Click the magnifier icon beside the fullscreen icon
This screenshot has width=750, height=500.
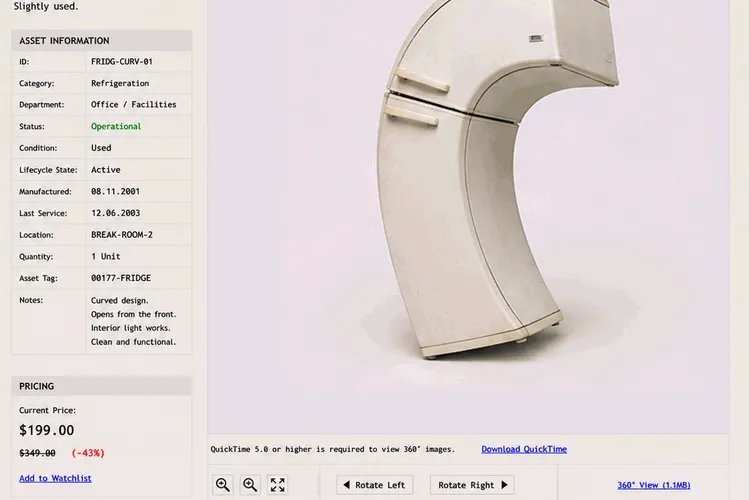250,485
